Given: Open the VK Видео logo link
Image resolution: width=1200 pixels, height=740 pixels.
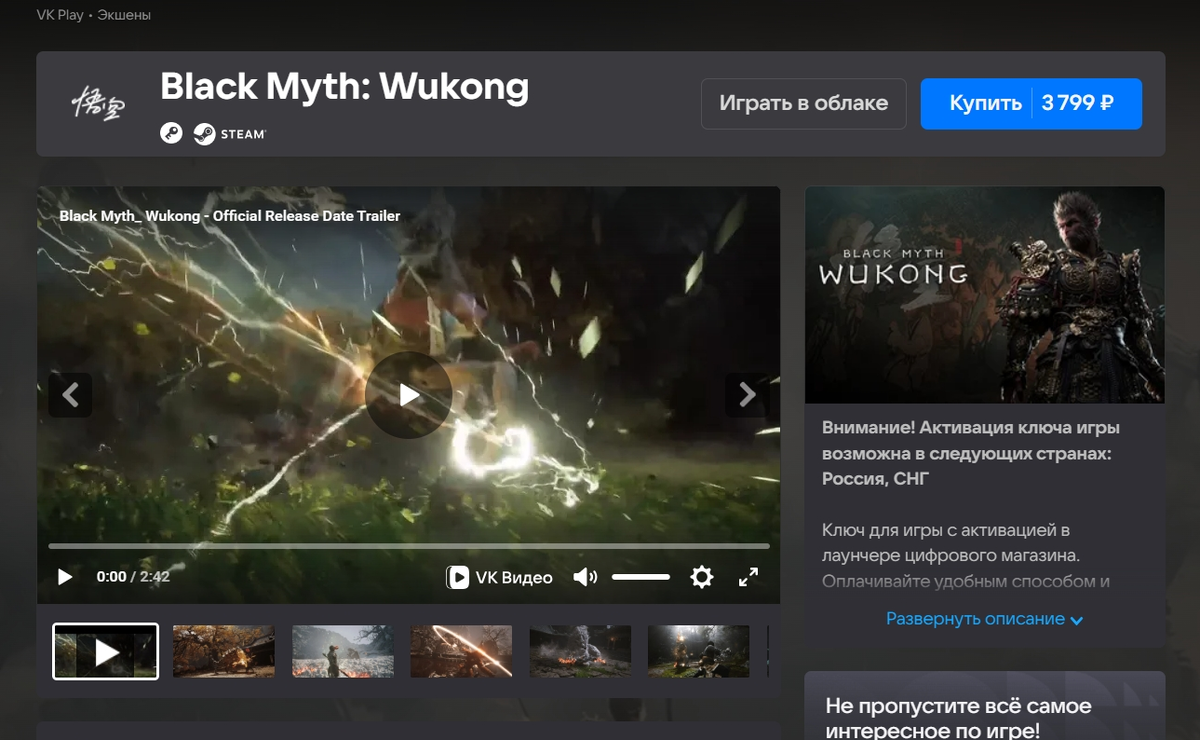Looking at the screenshot, I should (x=499, y=577).
